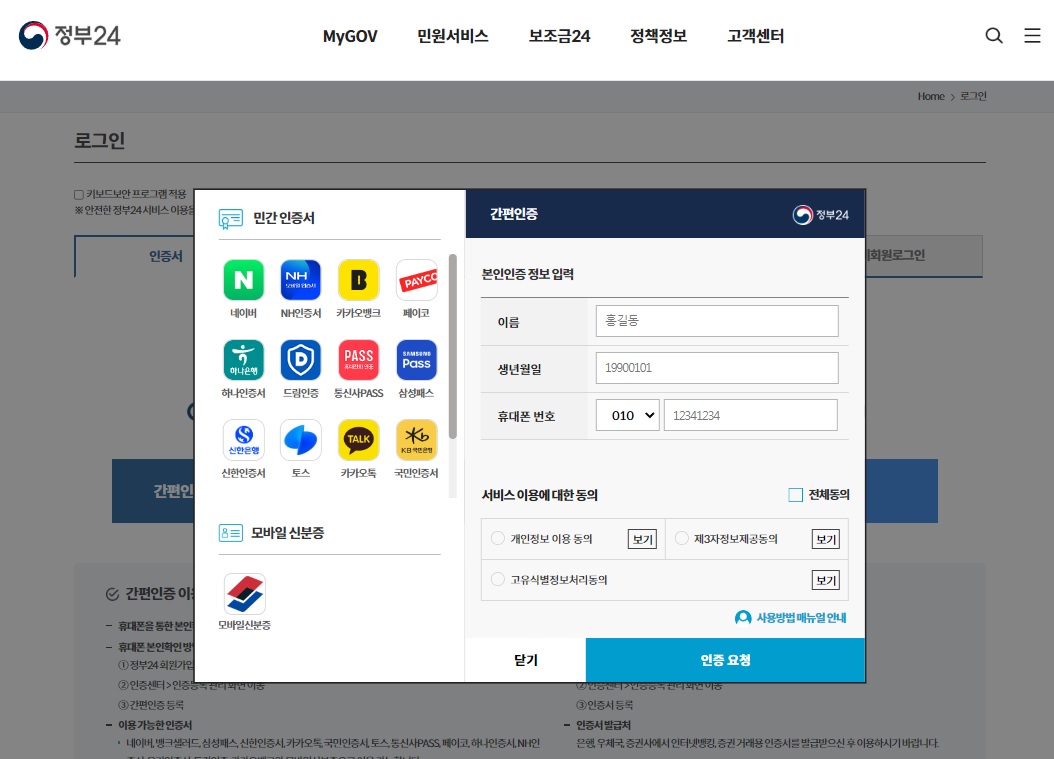The height and width of the screenshot is (759, 1054).
Task: Open 사용방법 매뉴얼 안내 link
Action: (x=801, y=617)
